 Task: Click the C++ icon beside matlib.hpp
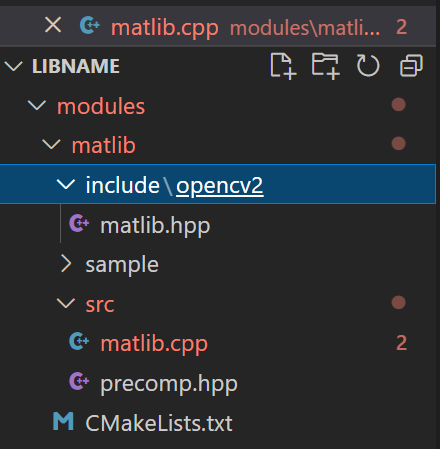pyautogui.click(x=79, y=223)
